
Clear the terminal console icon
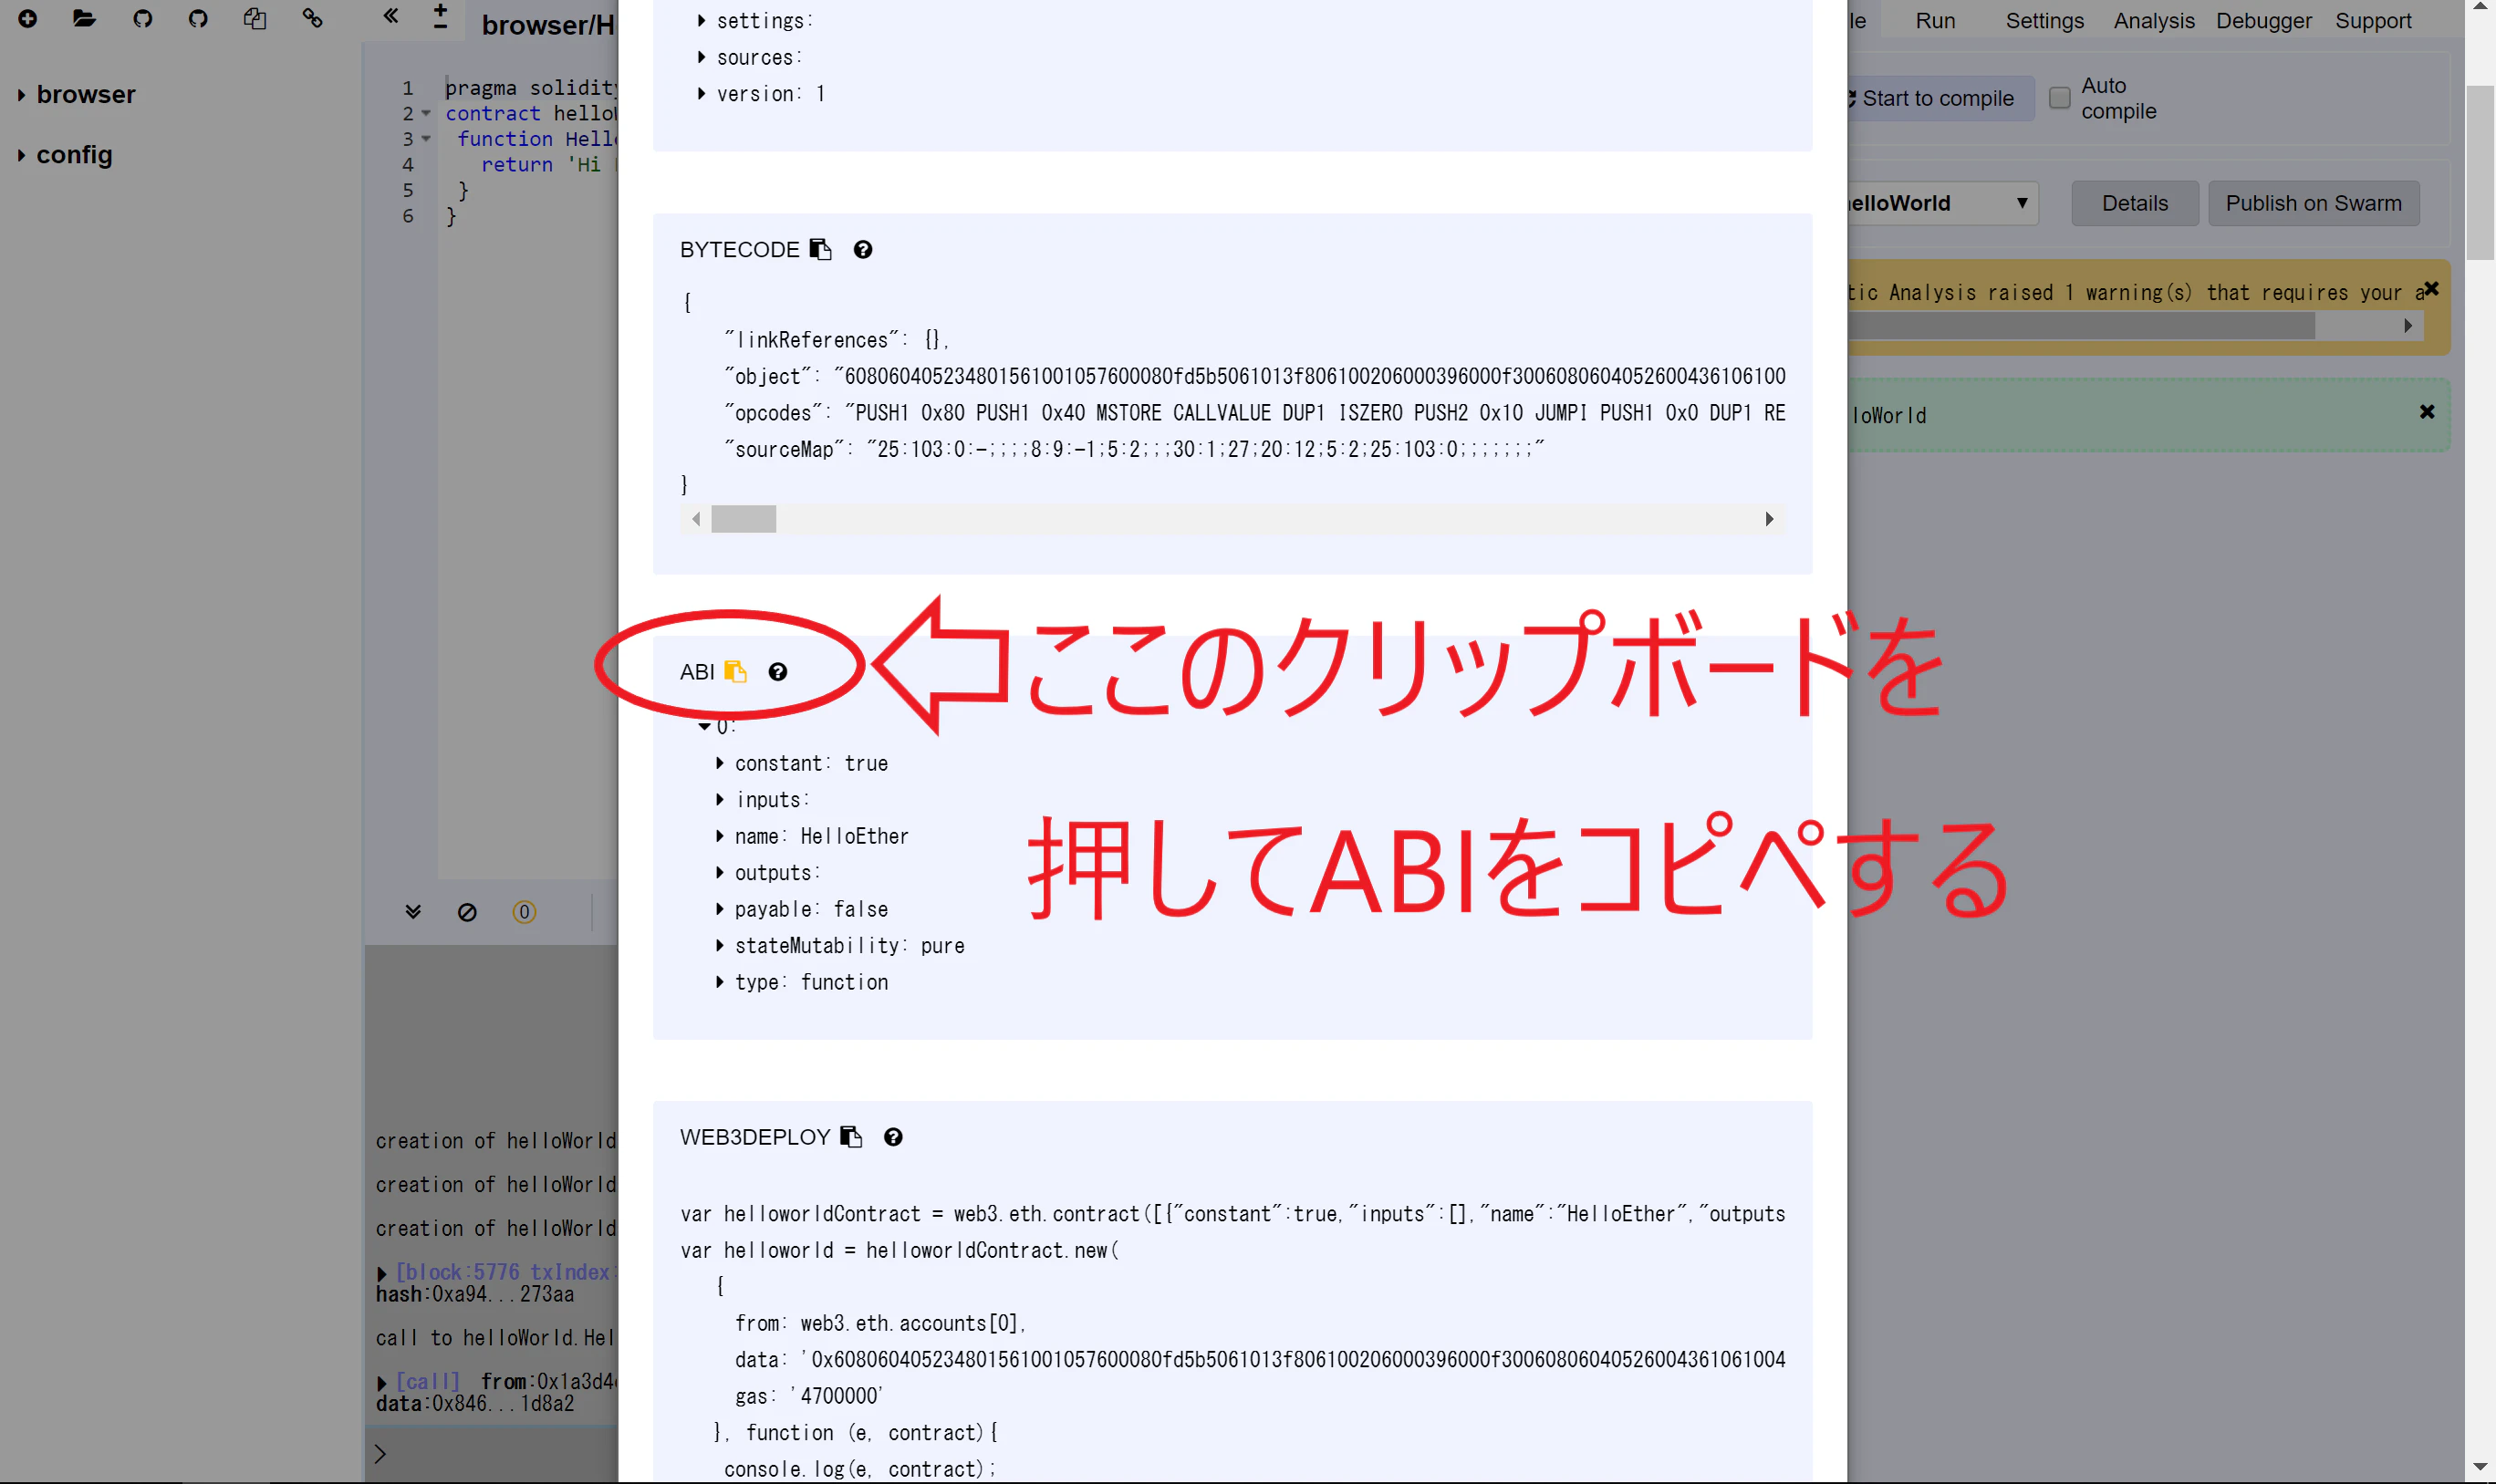click(x=467, y=912)
